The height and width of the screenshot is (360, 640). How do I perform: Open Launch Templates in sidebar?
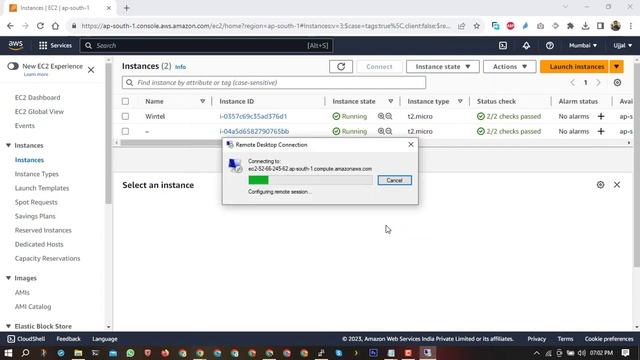click(x=42, y=188)
